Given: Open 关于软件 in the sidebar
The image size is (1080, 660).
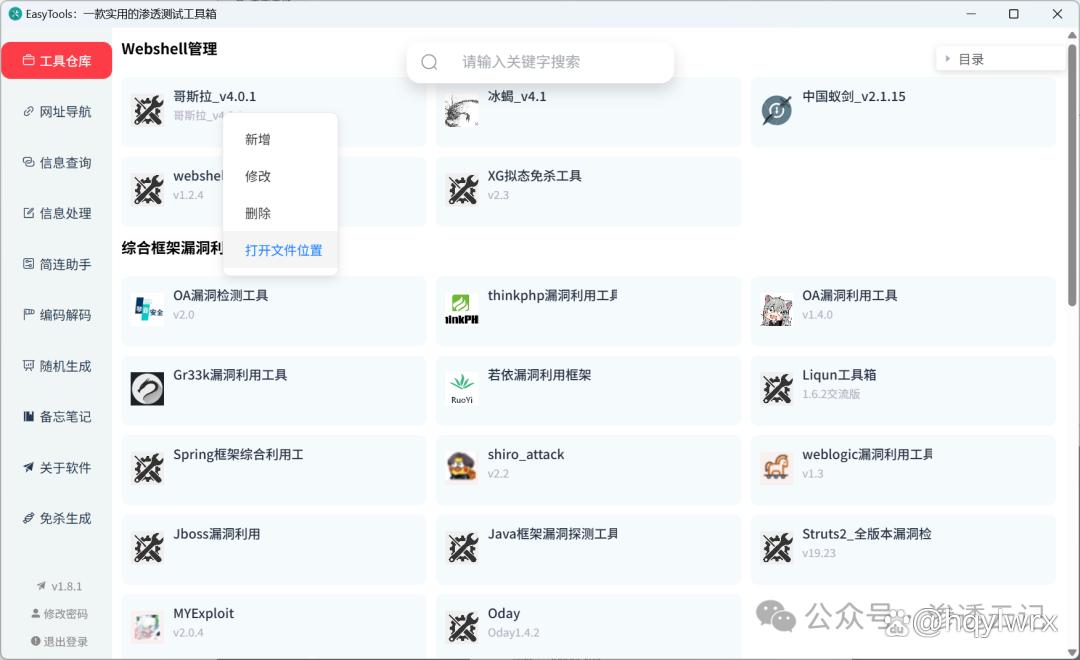Looking at the screenshot, I should [56, 468].
